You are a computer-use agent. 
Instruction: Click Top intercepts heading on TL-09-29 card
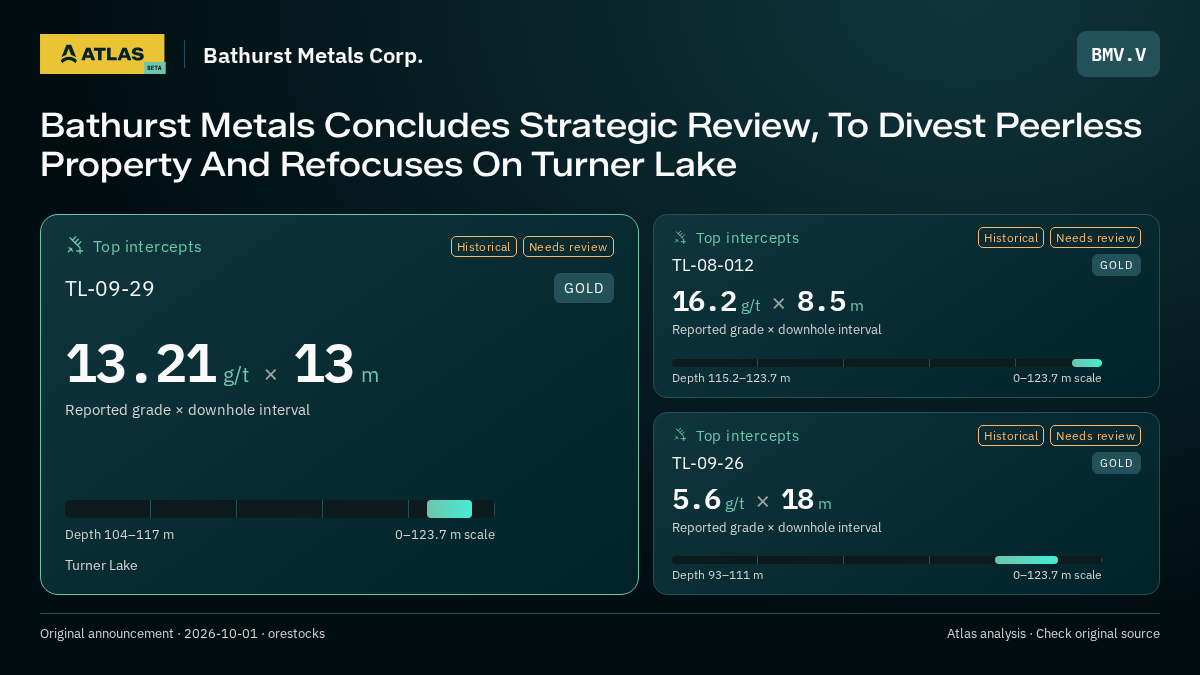147,246
